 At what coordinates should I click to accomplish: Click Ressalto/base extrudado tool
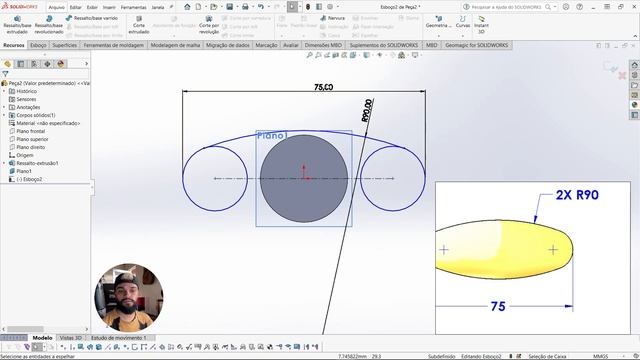(17, 25)
